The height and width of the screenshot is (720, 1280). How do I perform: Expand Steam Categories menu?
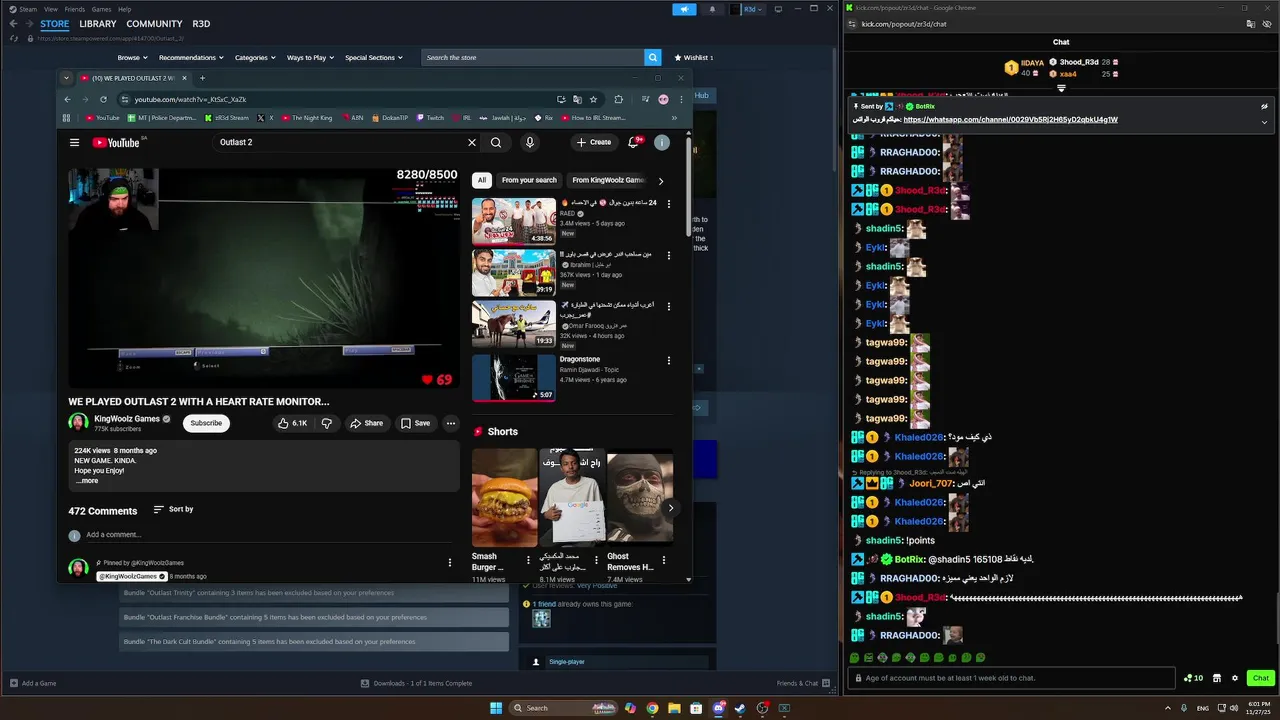coord(255,58)
